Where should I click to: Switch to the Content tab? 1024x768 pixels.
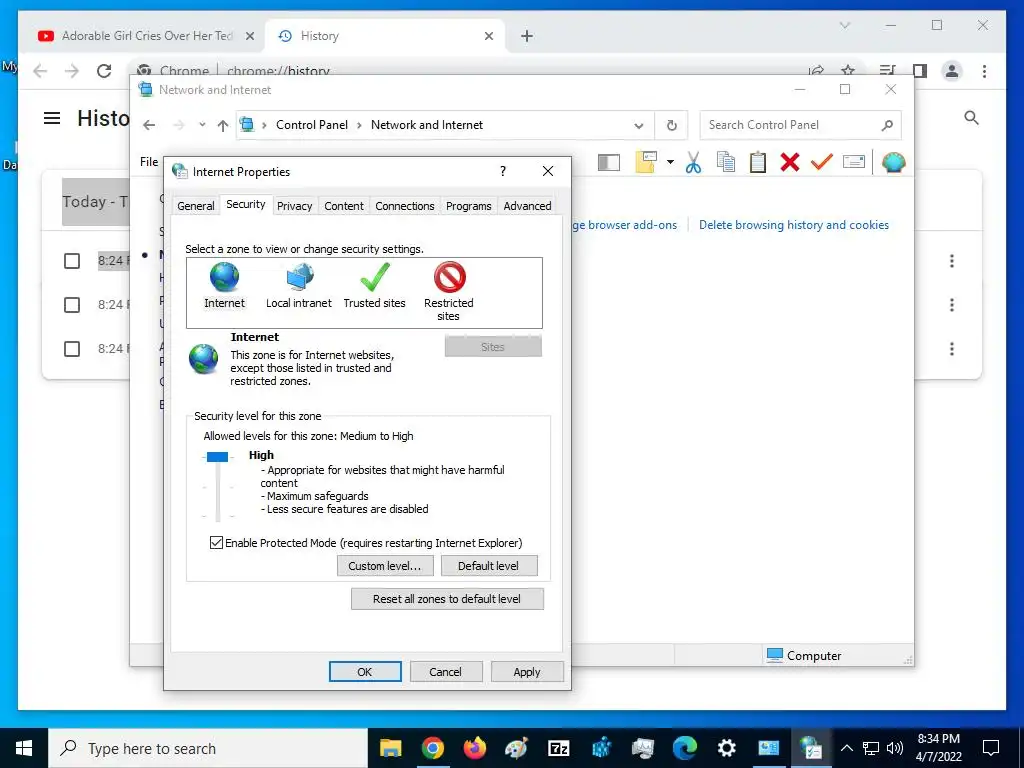tap(344, 206)
